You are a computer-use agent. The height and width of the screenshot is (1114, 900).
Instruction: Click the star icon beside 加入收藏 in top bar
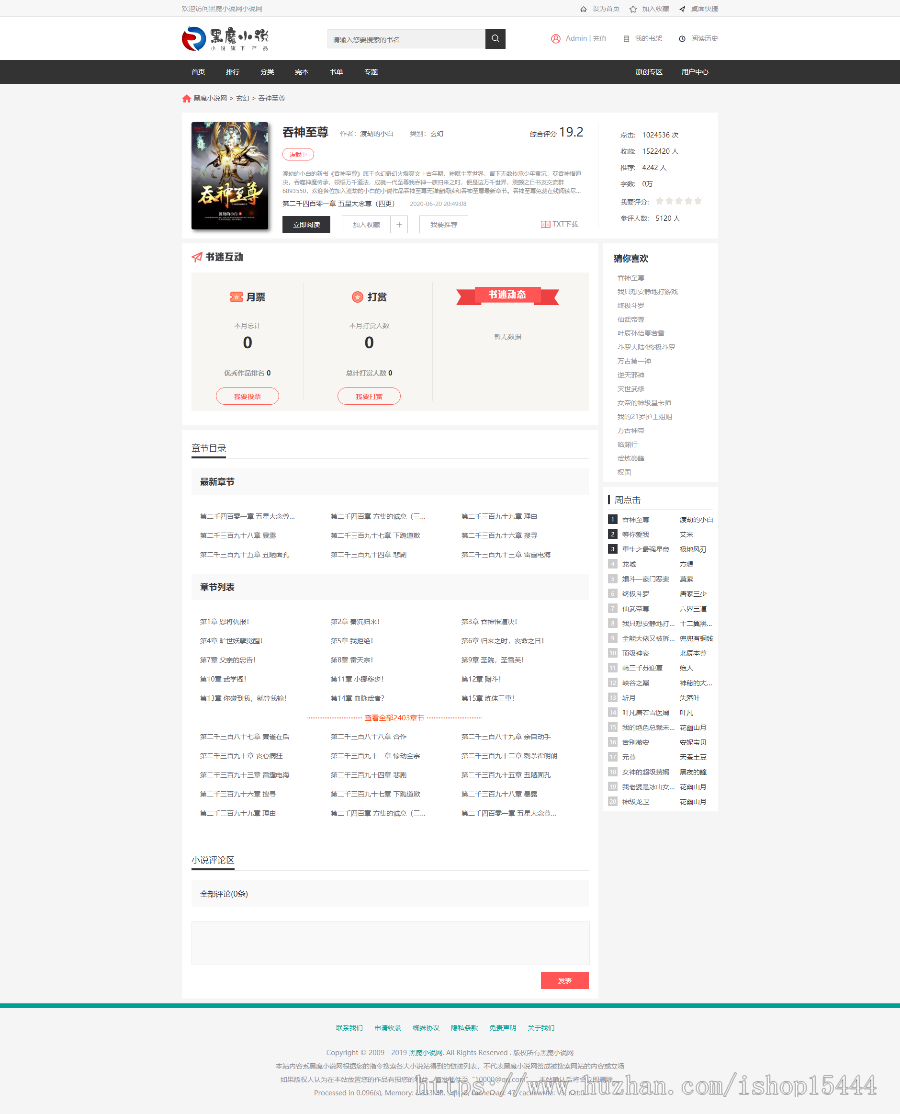point(633,9)
